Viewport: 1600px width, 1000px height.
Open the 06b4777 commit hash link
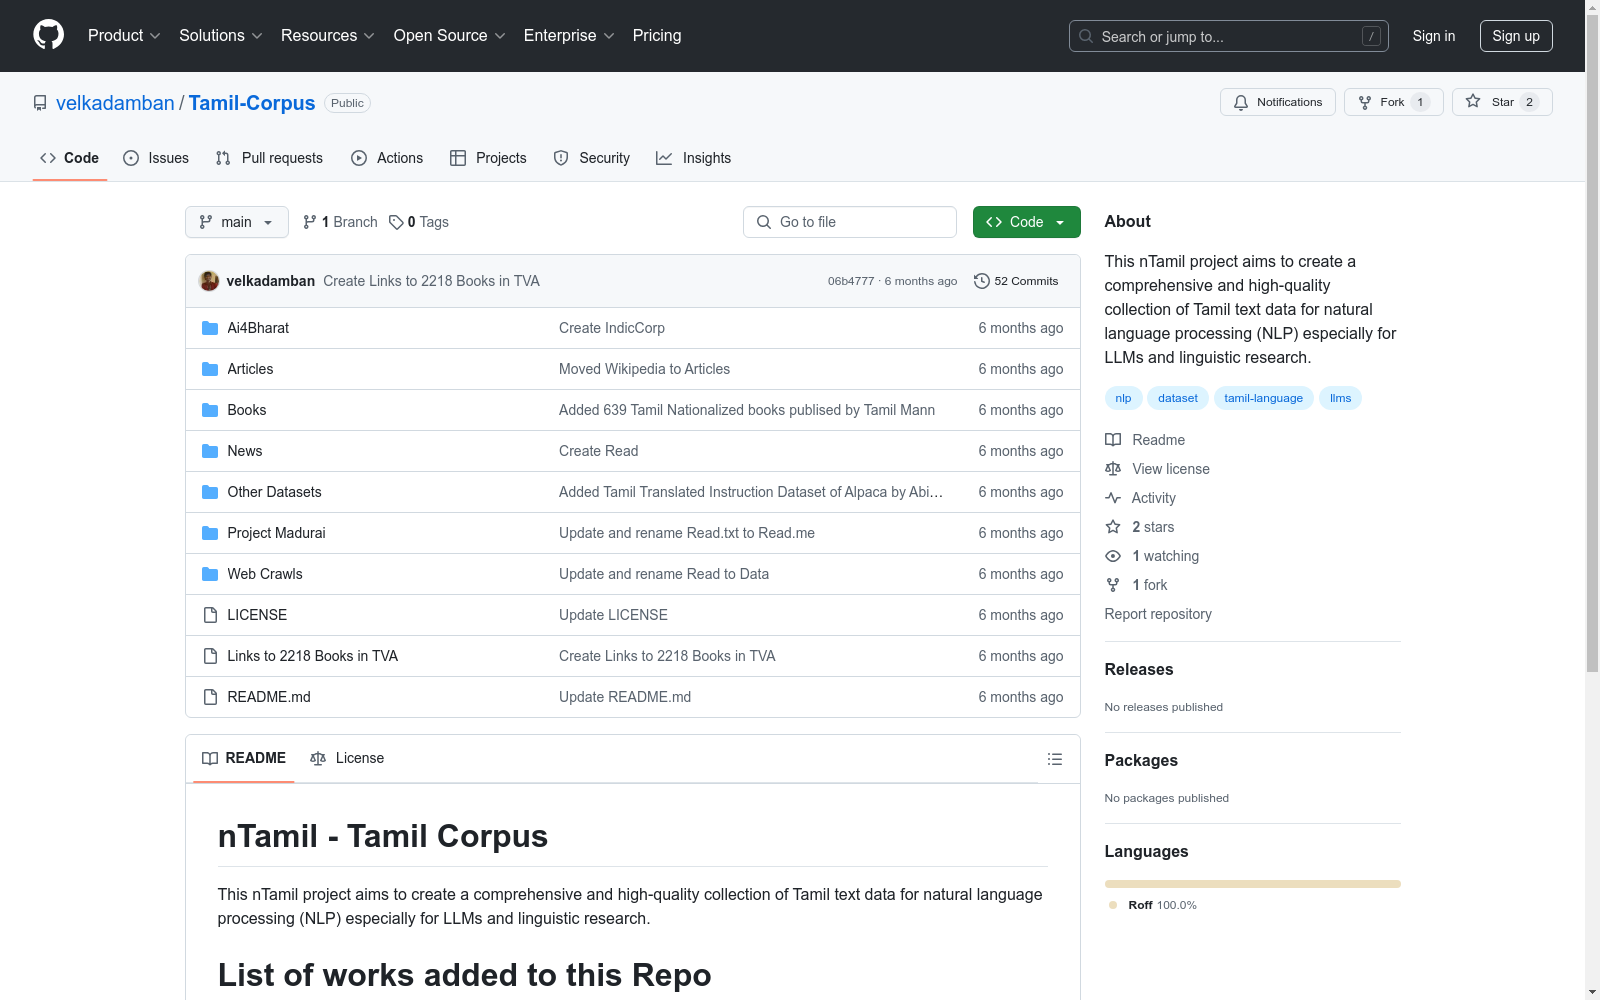(x=851, y=281)
